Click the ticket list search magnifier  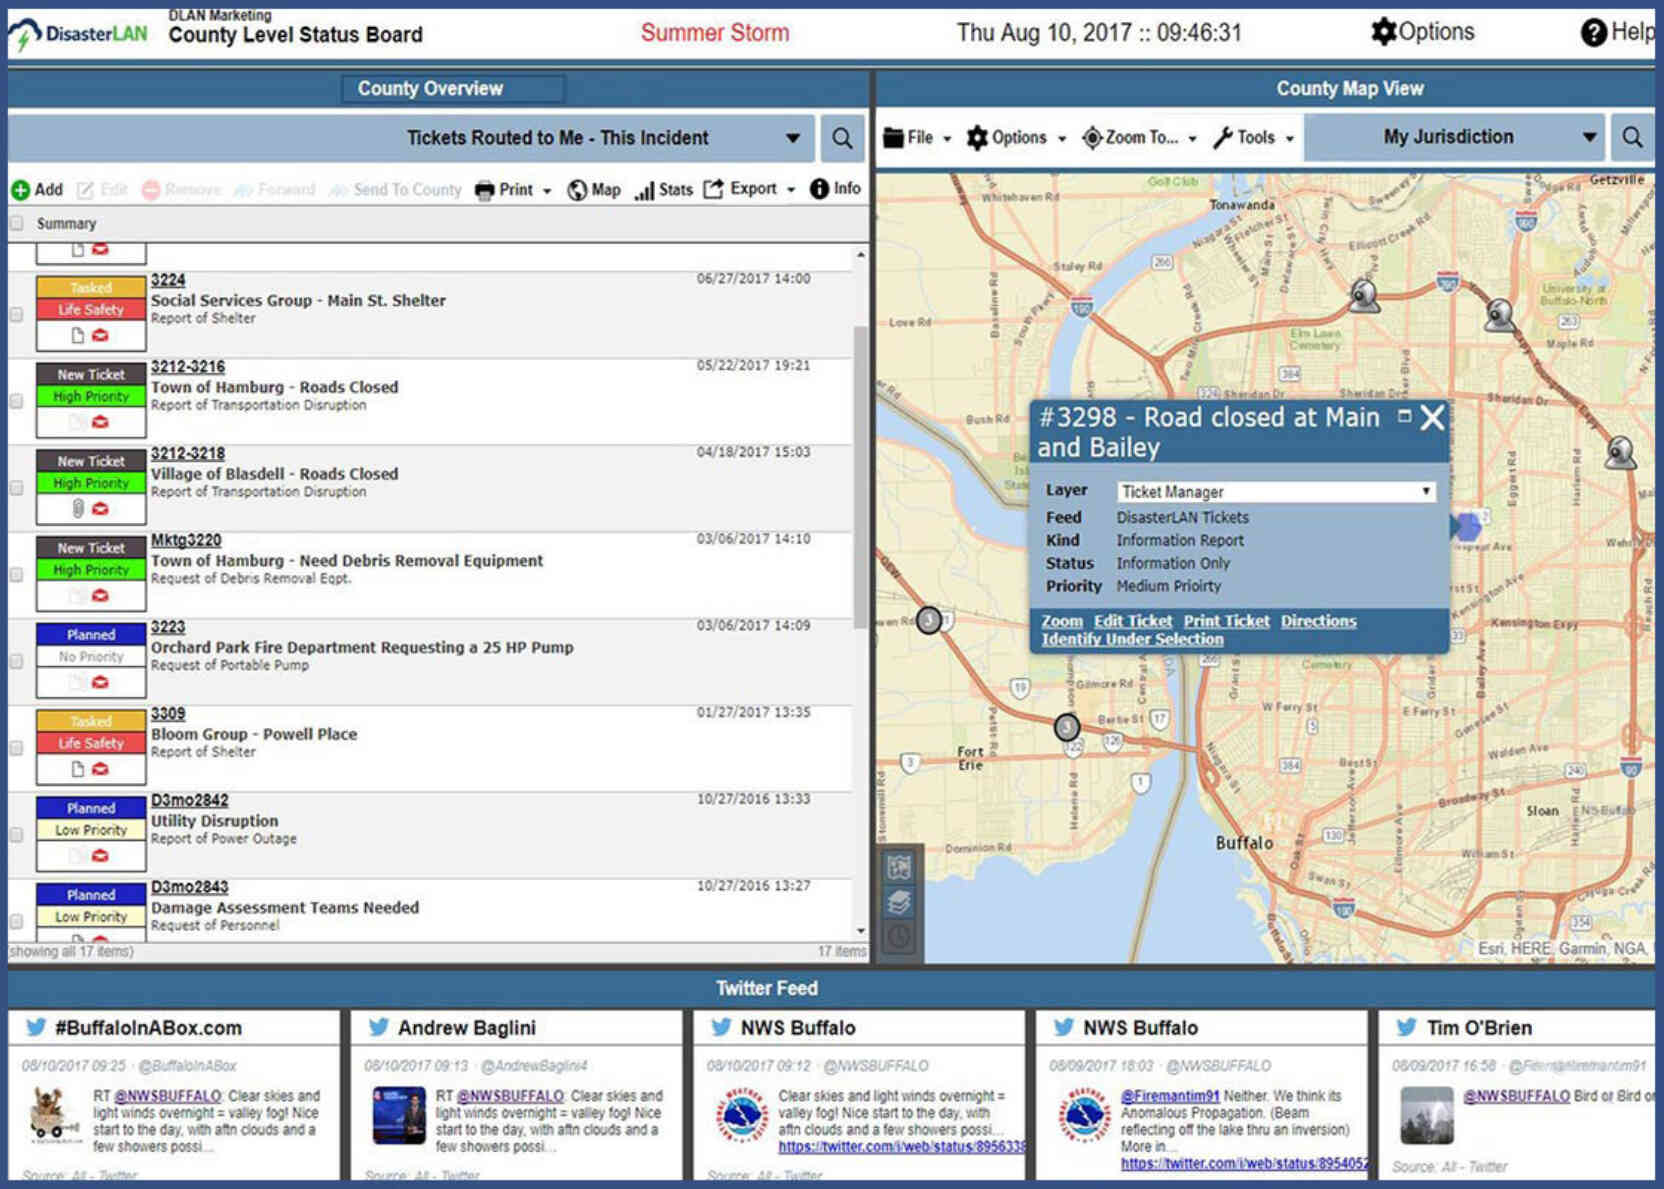tap(842, 138)
